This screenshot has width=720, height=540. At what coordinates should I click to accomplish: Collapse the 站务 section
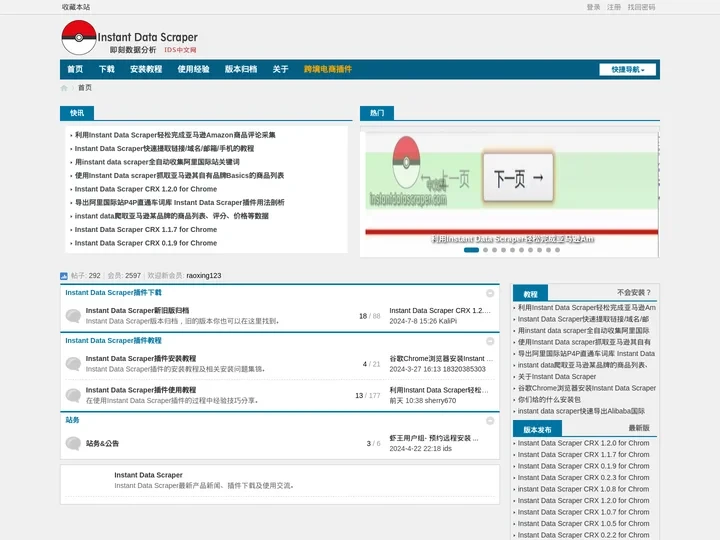coord(490,421)
